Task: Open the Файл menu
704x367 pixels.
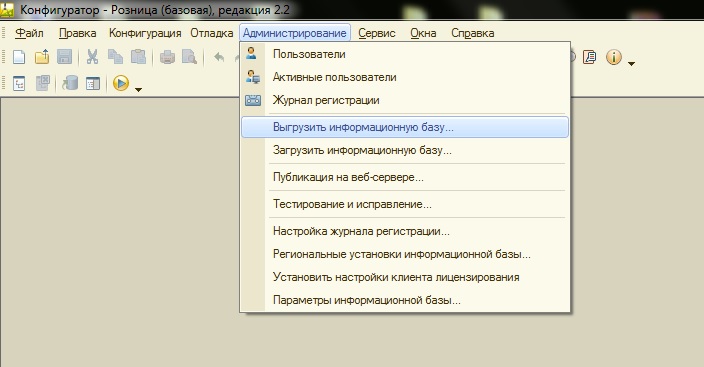Action: 29,33
